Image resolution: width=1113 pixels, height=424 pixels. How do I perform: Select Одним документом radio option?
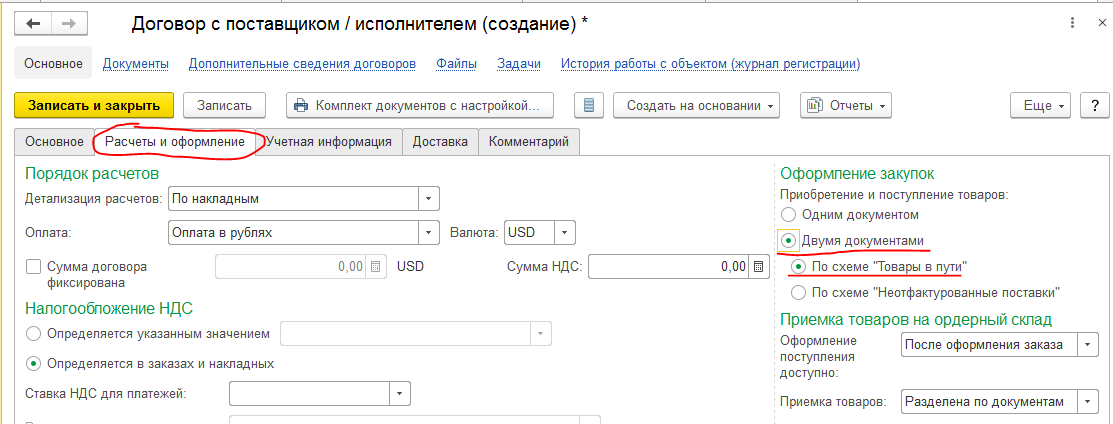[x=789, y=214]
